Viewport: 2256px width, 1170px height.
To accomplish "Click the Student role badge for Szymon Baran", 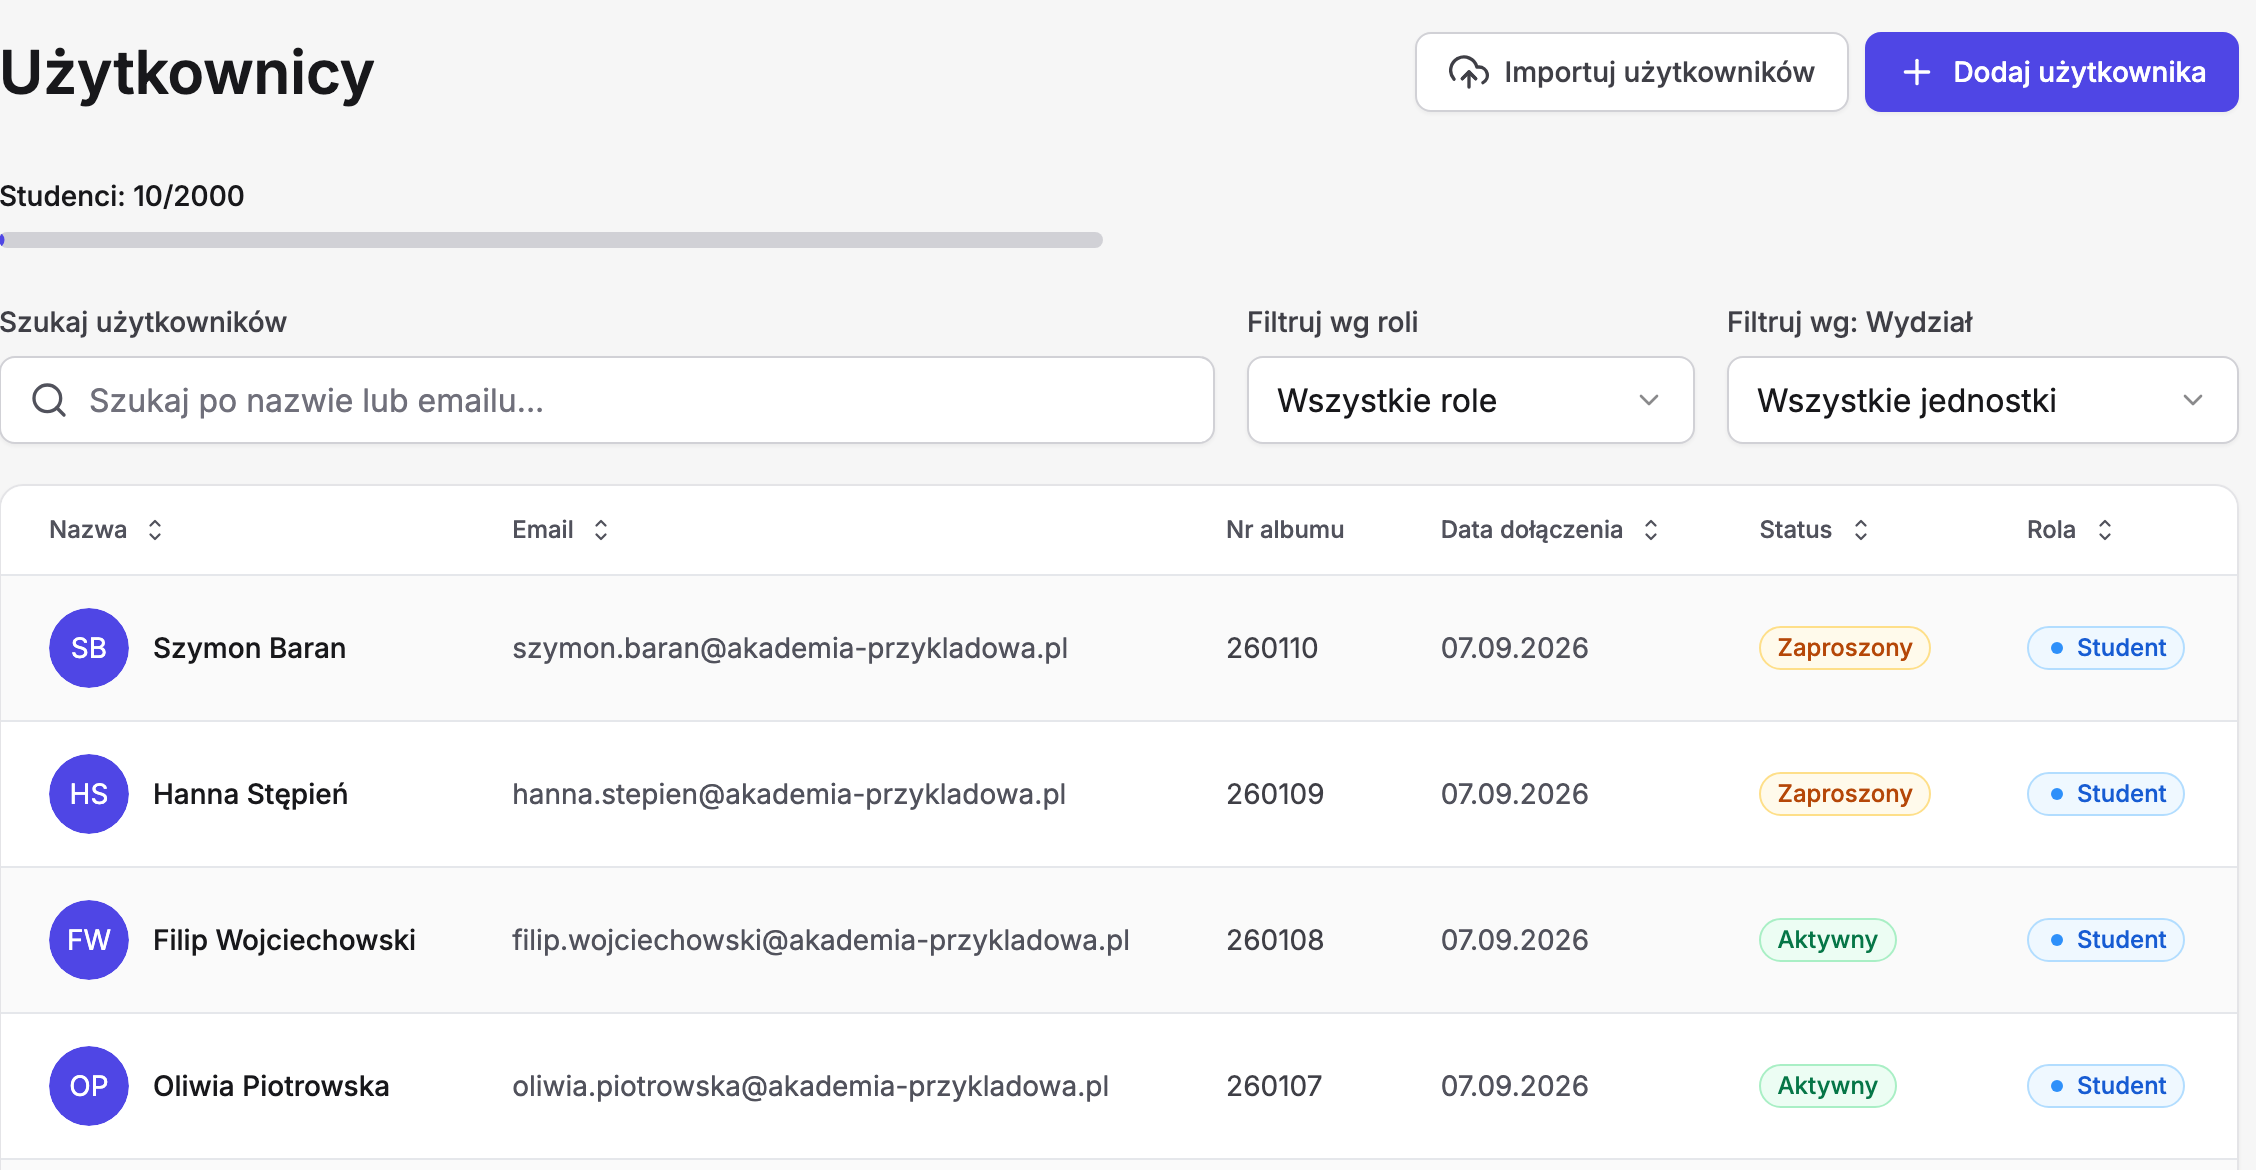I will 2106,648.
